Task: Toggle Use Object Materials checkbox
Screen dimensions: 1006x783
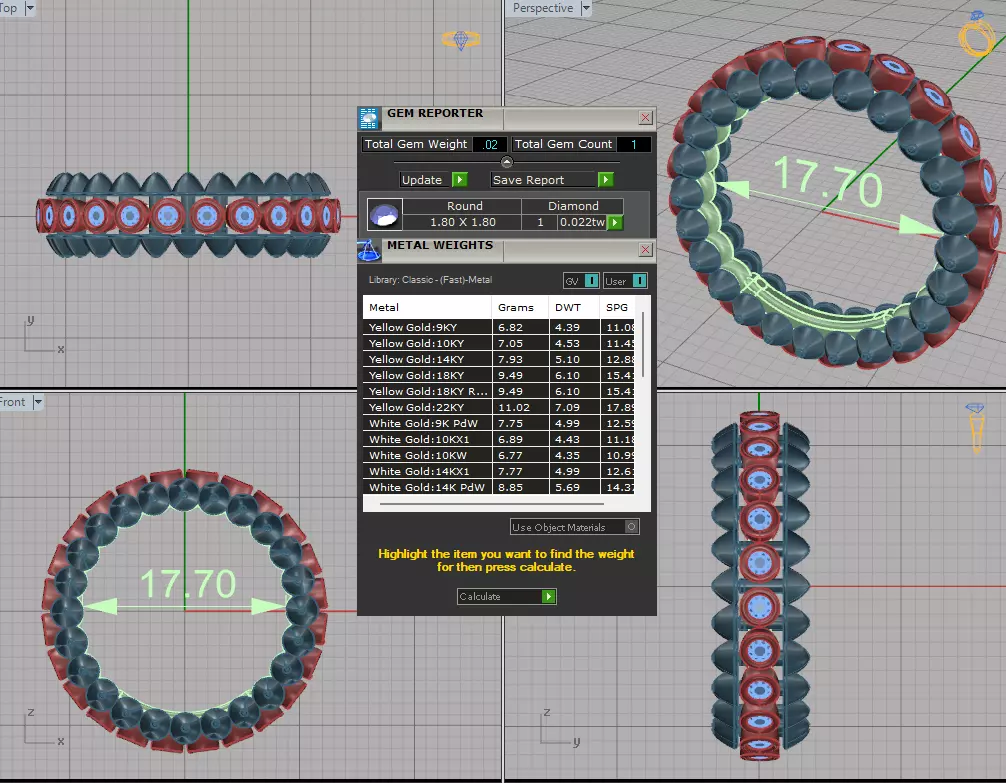Action: click(631, 527)
